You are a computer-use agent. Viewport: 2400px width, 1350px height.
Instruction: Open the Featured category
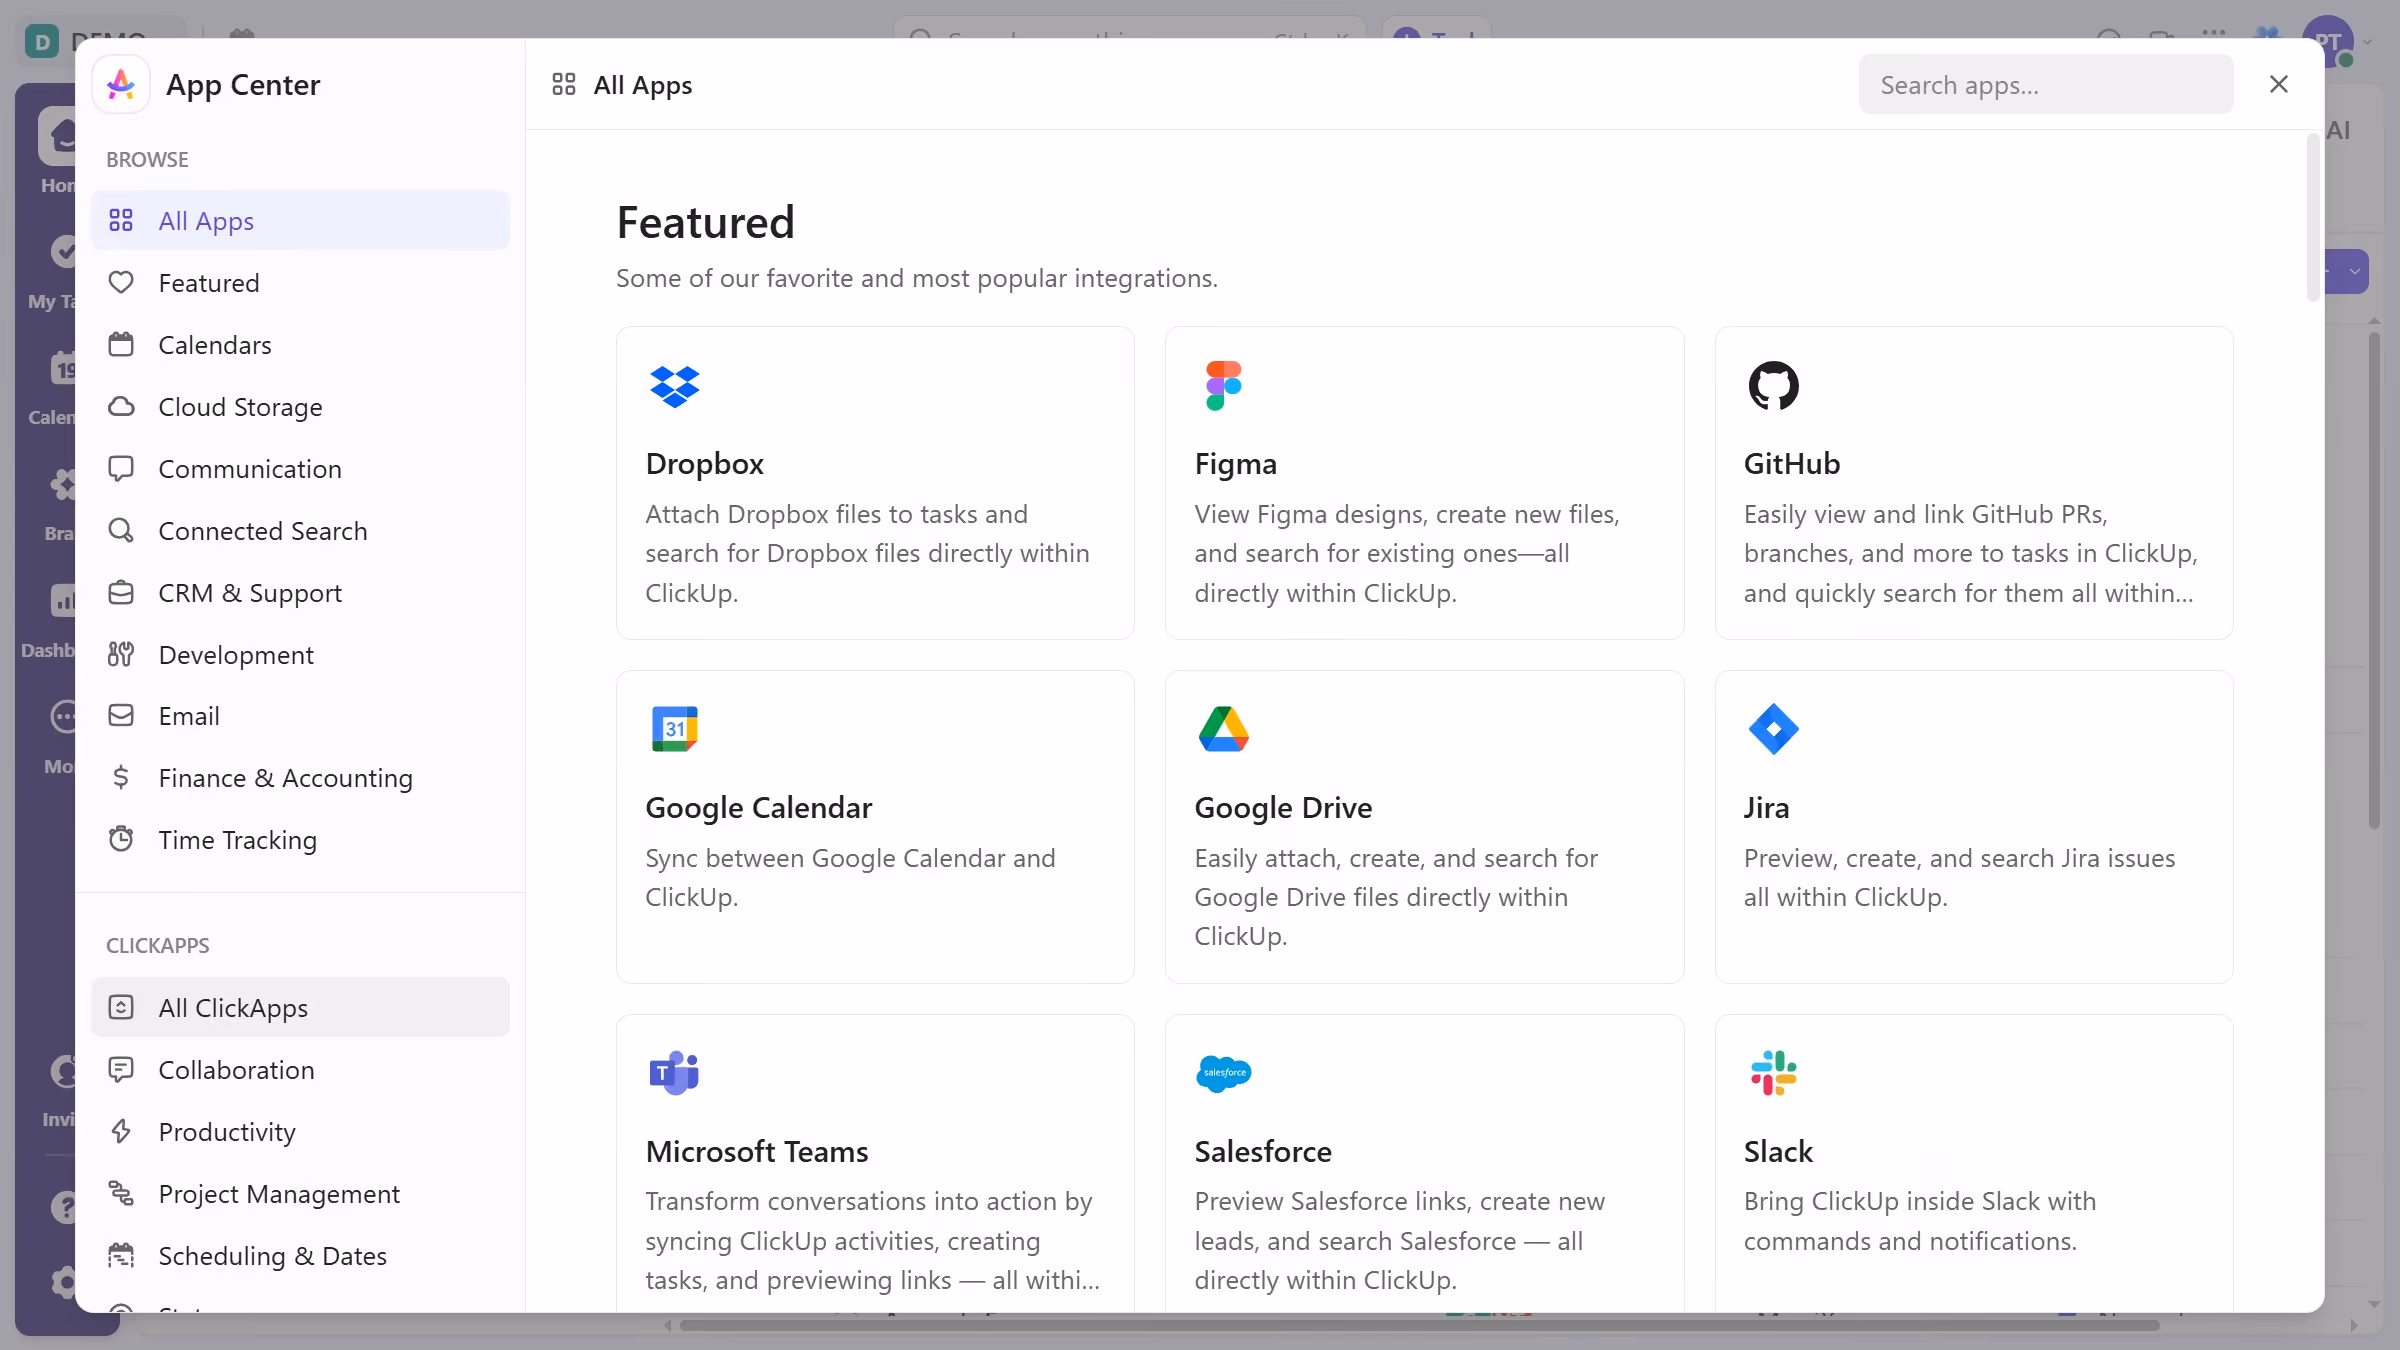click(300, 283)
